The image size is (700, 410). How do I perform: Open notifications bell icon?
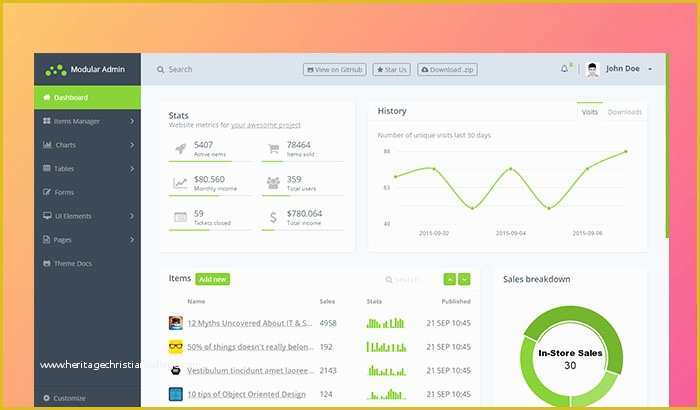pyautogui.click(x=564, y=69)
